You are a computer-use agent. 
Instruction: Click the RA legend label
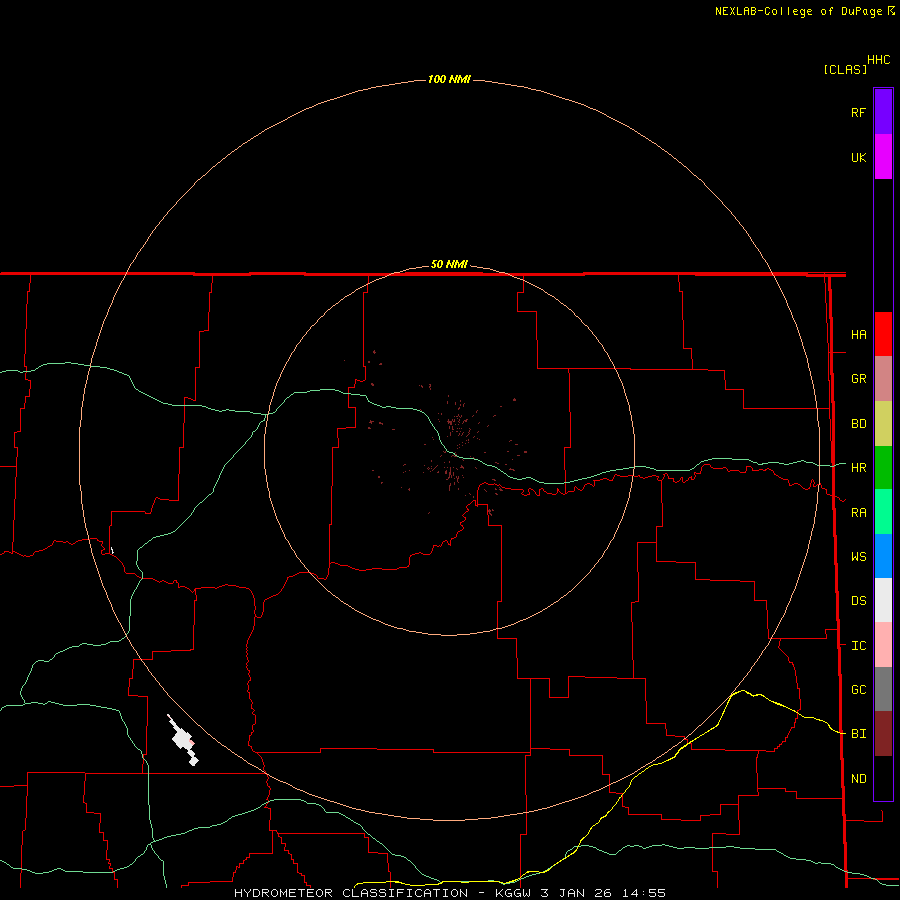click(x=858, y=513)
